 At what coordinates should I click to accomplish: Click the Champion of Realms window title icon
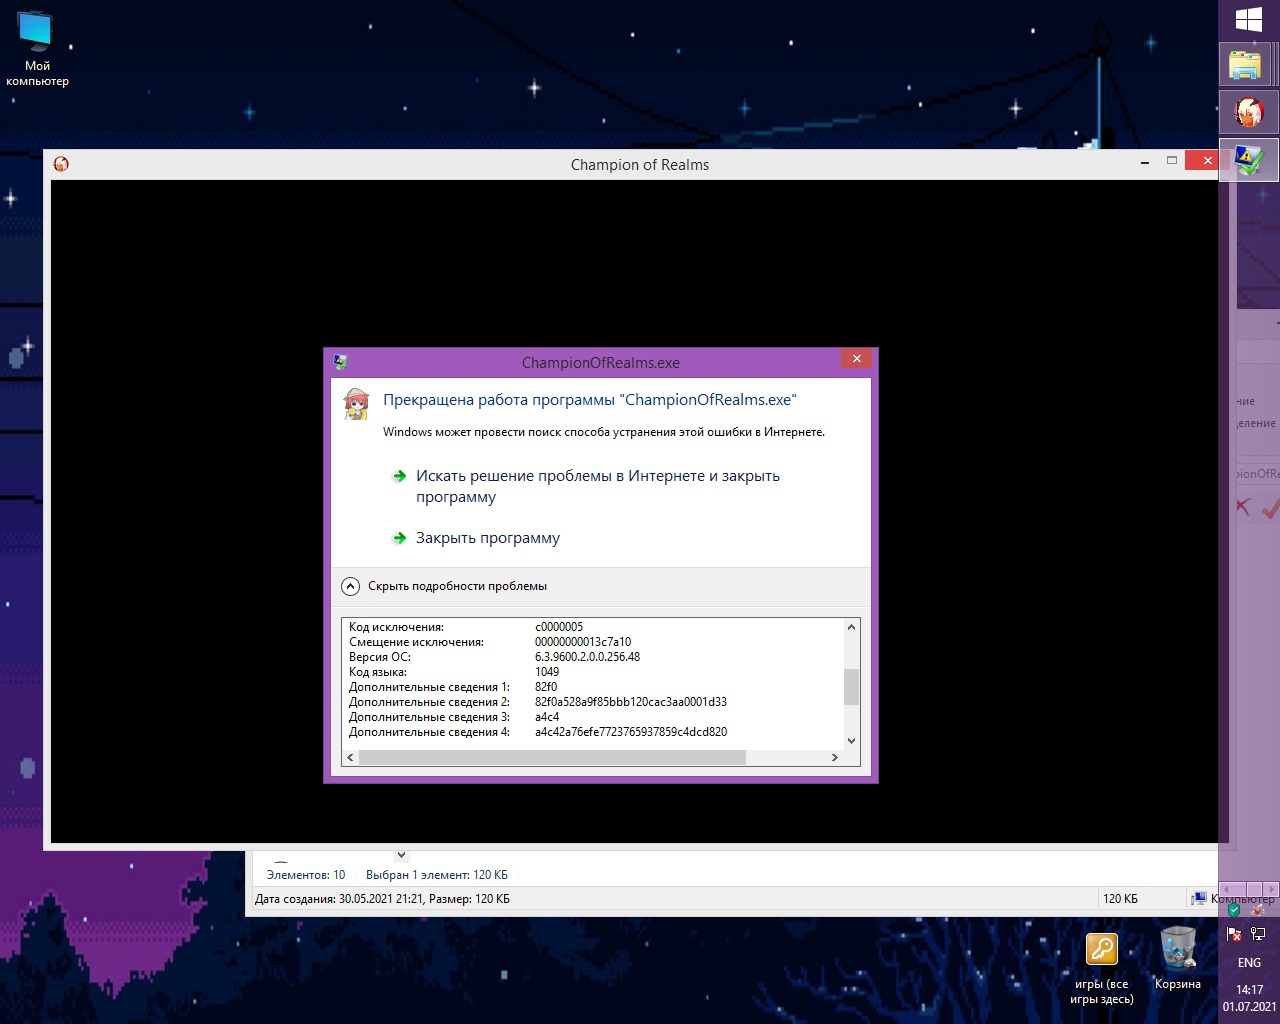61,164
